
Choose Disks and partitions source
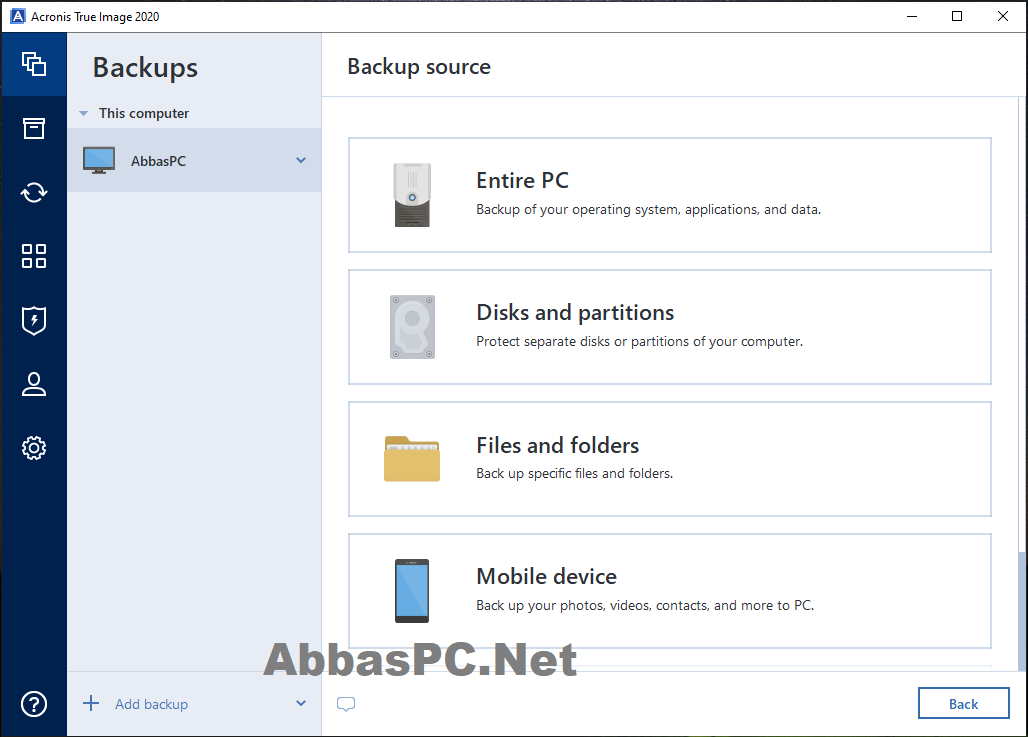(x=669, y=327)
